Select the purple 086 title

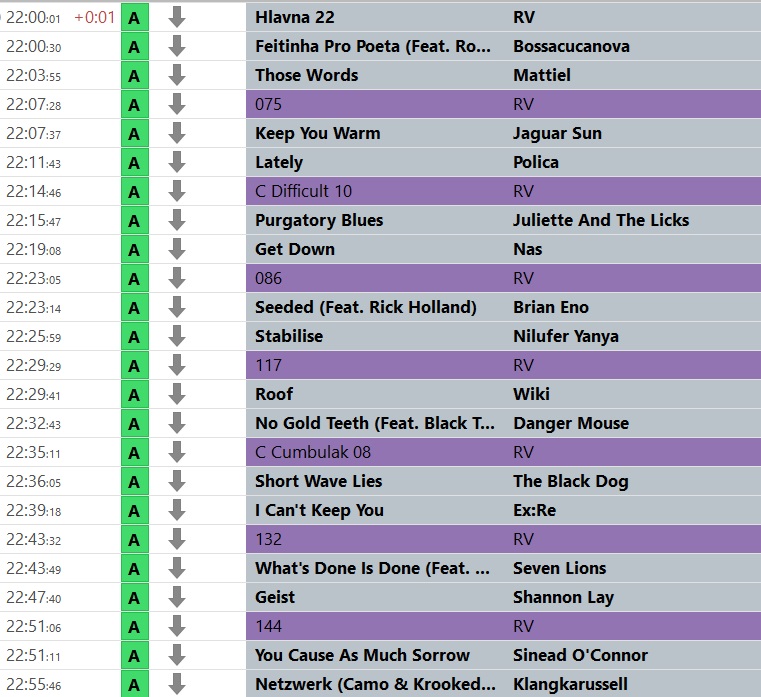pos(268,279)
